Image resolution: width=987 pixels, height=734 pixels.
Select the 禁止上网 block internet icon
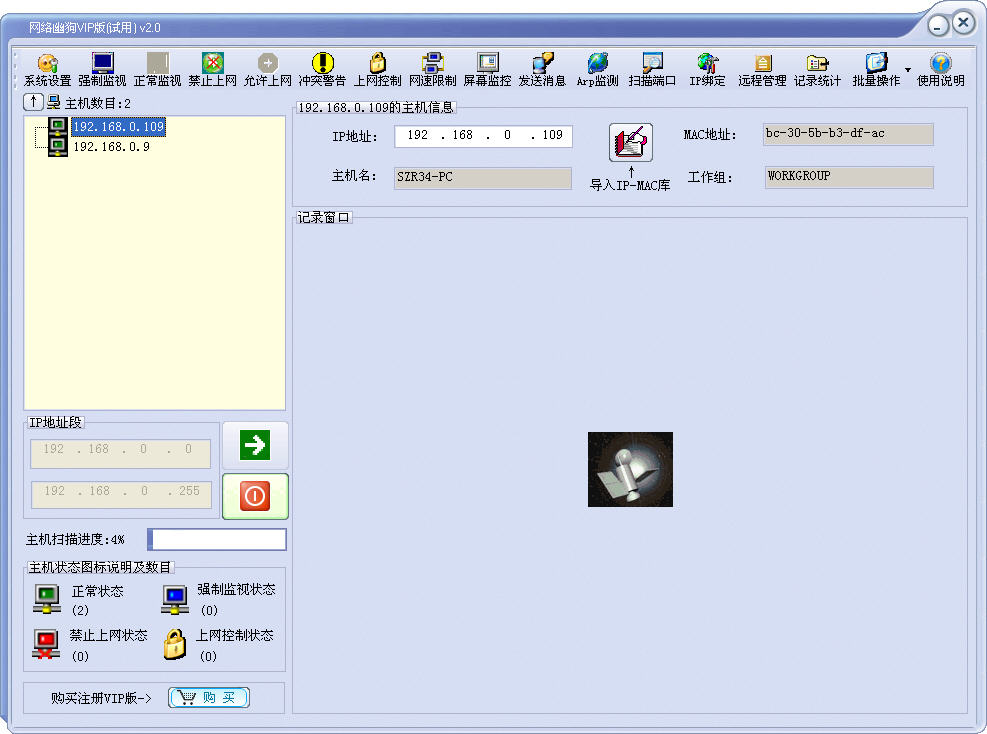click(x=212, y=69)
